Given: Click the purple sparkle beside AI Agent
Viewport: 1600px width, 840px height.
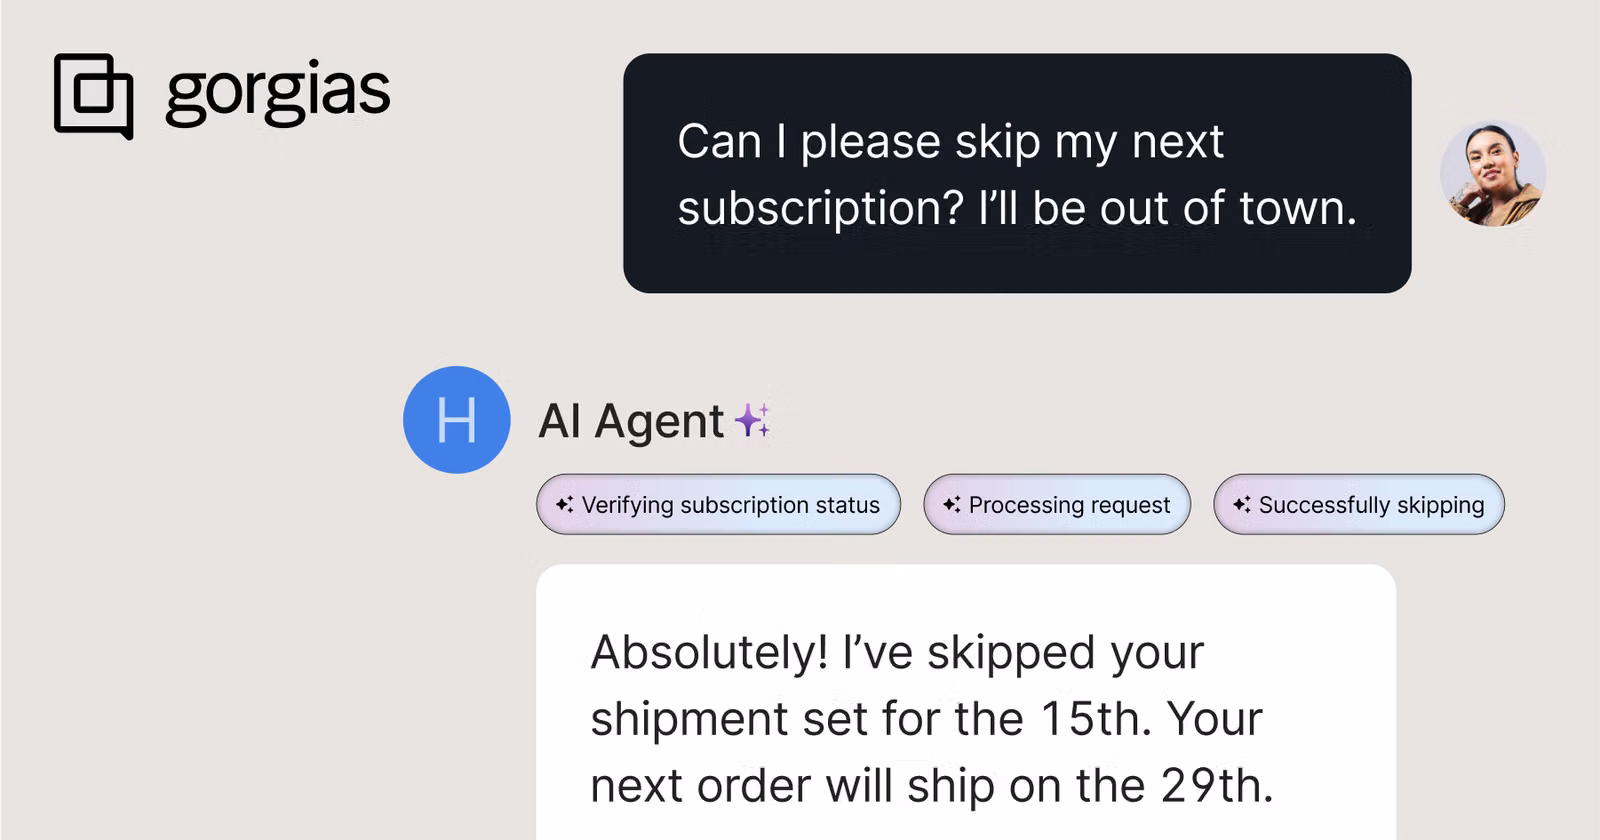Looking at the screenshot, I should point(753,420).
